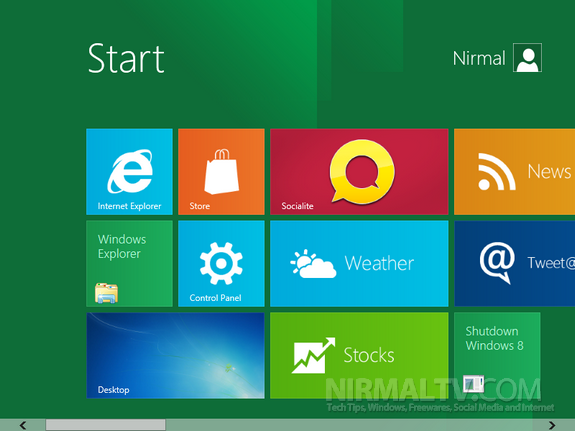Click the horizontal scrollbar thumb
The image size is (575, 431).
click(106, 425)
